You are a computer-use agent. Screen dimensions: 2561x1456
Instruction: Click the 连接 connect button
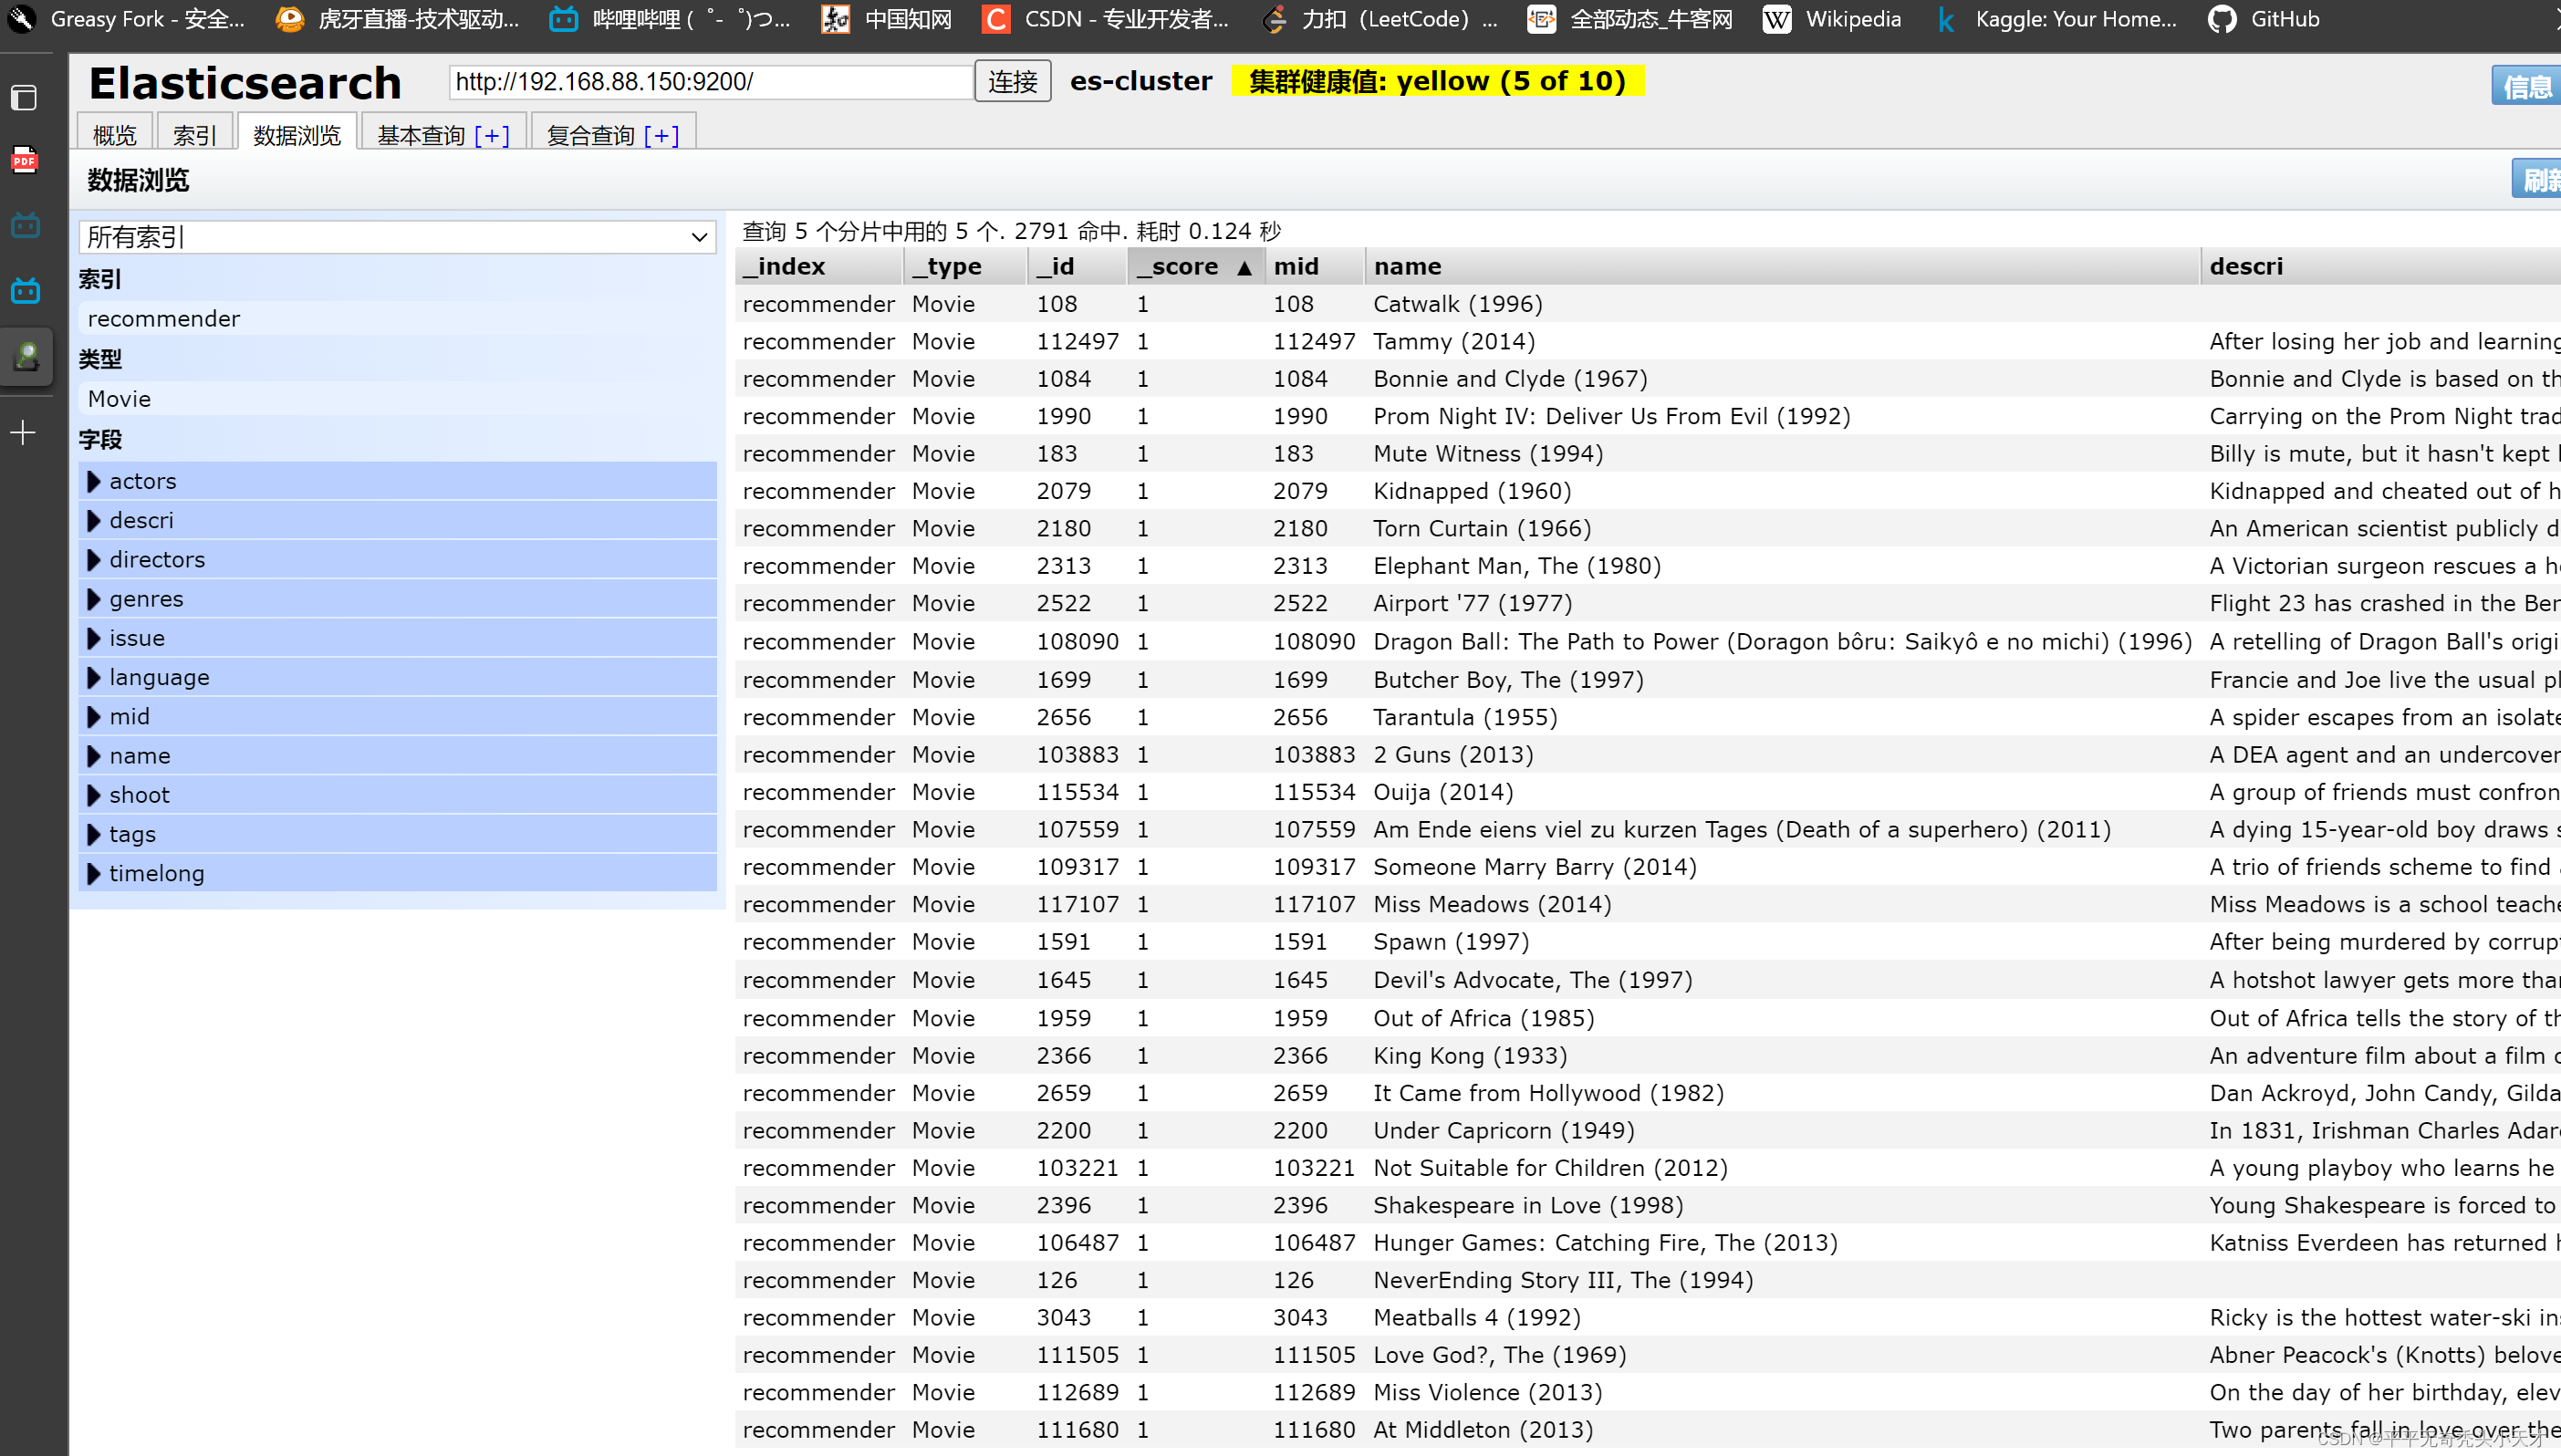click(1012, 81)
